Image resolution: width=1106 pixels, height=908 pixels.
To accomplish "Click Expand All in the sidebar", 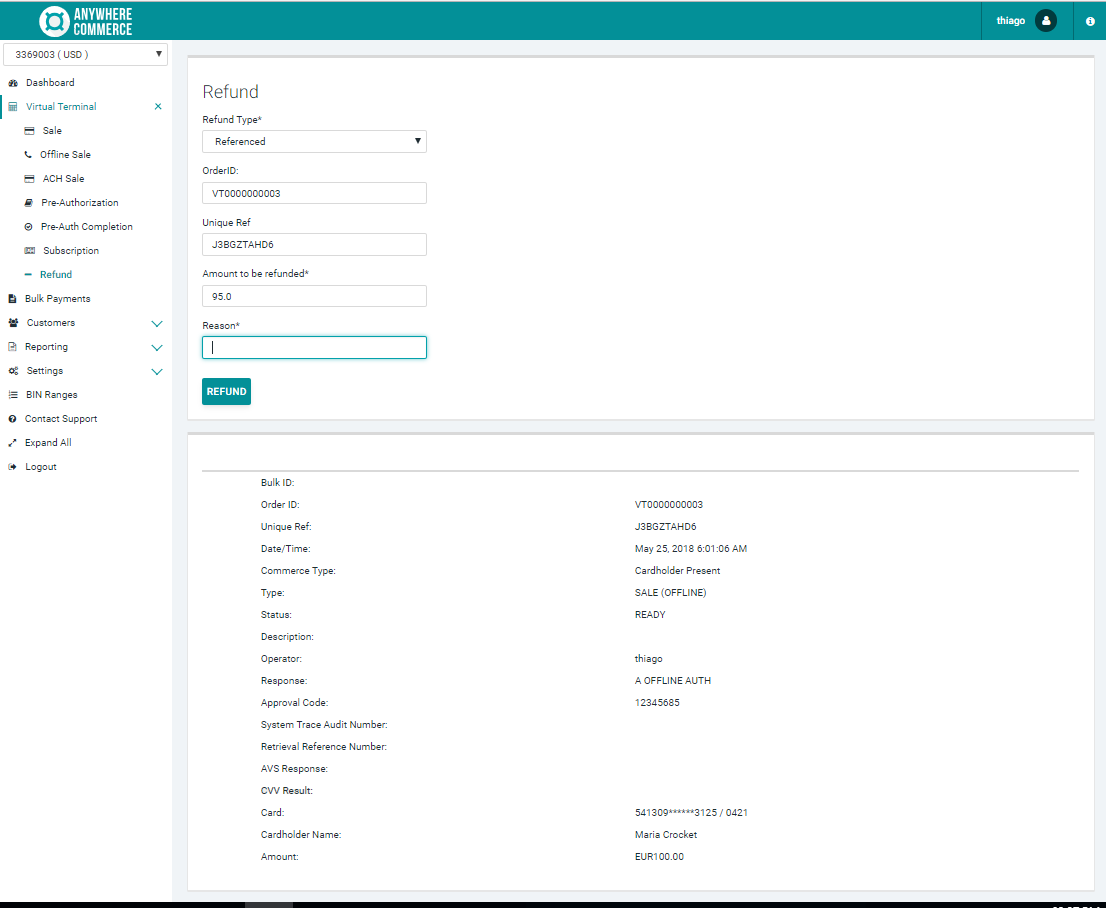I will click(48, 442).
